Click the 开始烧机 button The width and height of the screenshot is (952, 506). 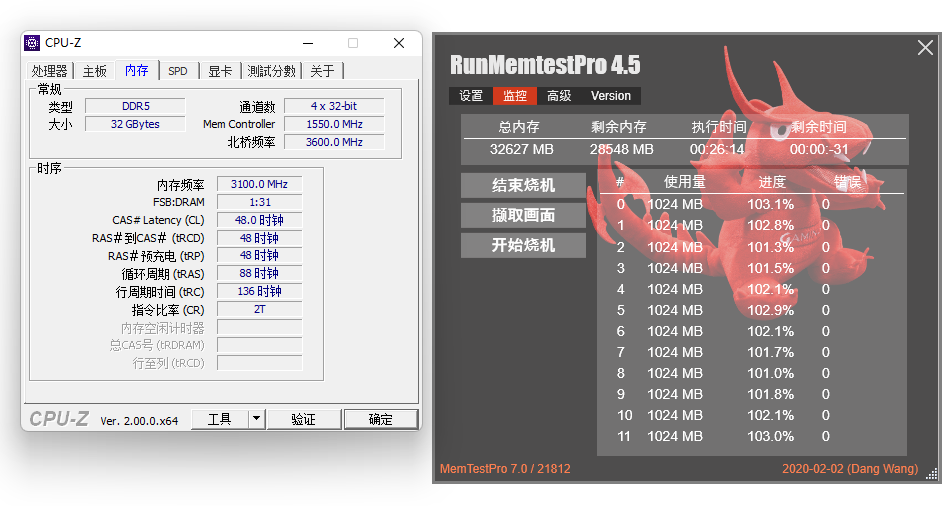(x=523, y=245)
